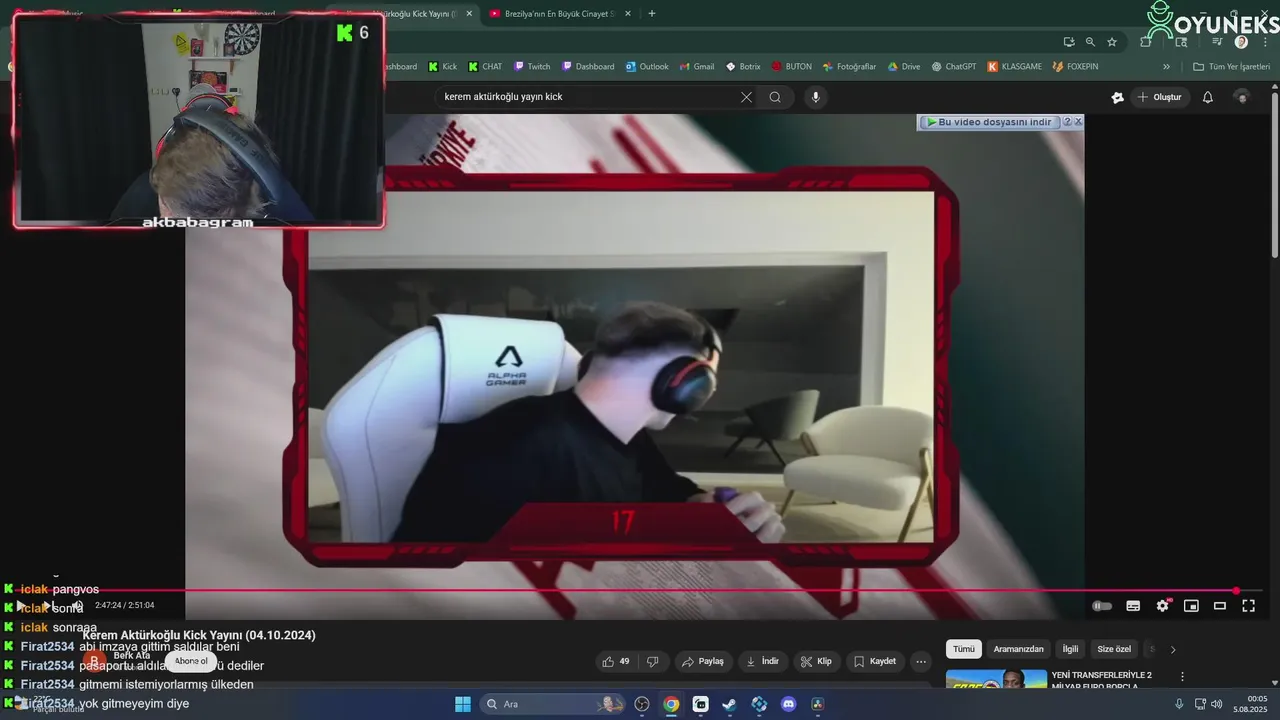1280x720 pixels.
Task: Open YouTube notifications bell
Action: [x=1207, y=97]
